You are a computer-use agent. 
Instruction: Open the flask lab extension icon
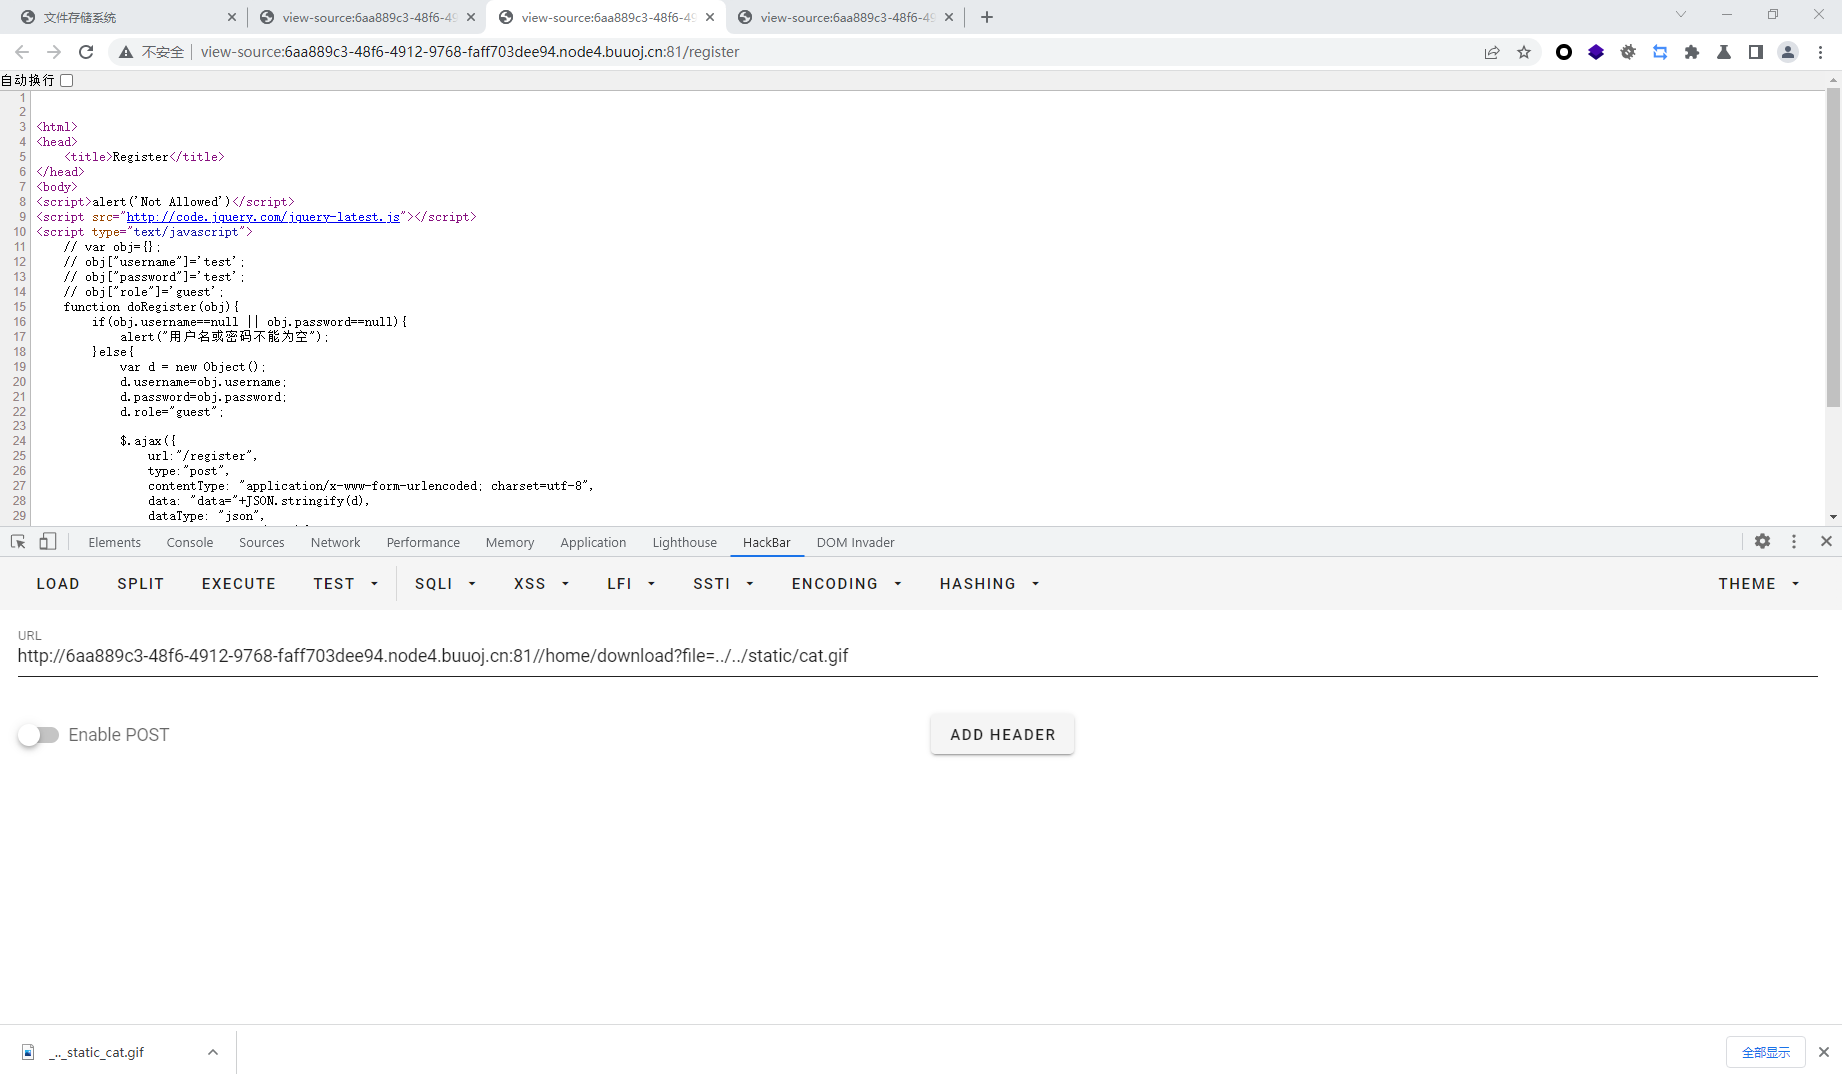point(1724,52)
